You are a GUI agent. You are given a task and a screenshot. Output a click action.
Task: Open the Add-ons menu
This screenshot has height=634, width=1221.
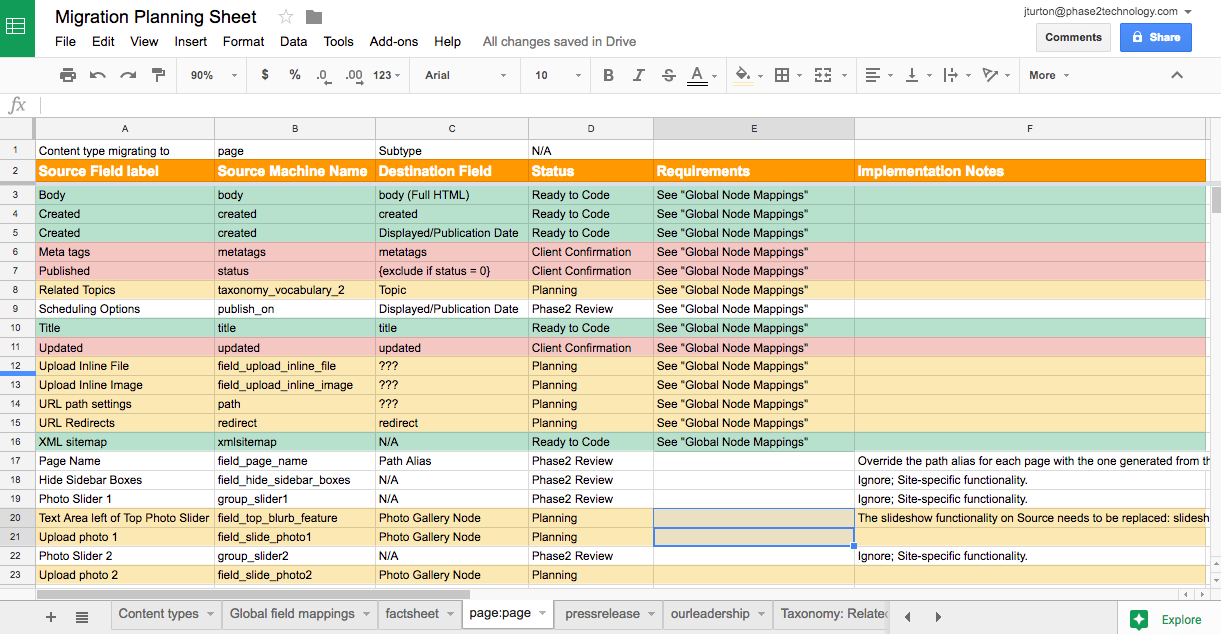click(x=394, y=41)
